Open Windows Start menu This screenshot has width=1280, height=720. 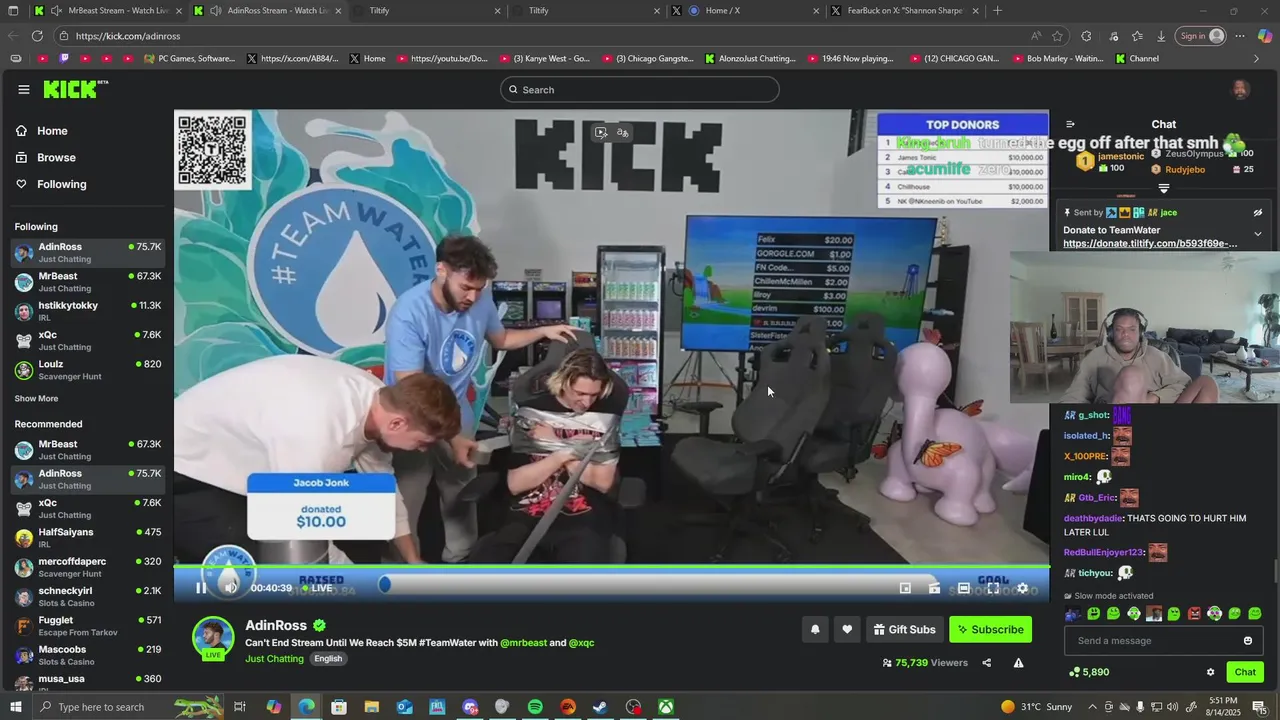pyautogui.click(x=15, y=707)
